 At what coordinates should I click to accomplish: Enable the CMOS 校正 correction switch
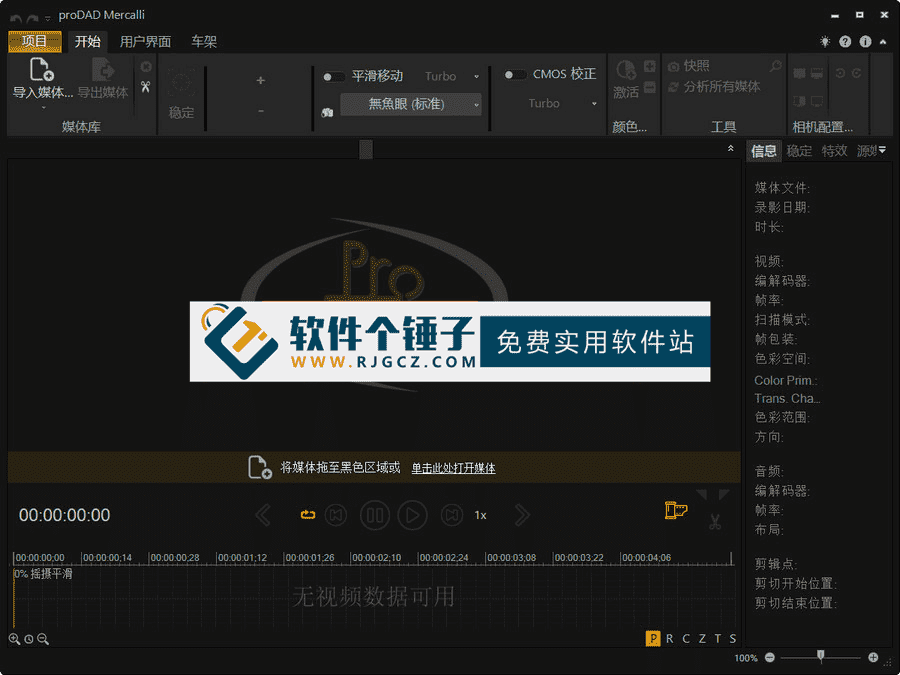[514, 73]
